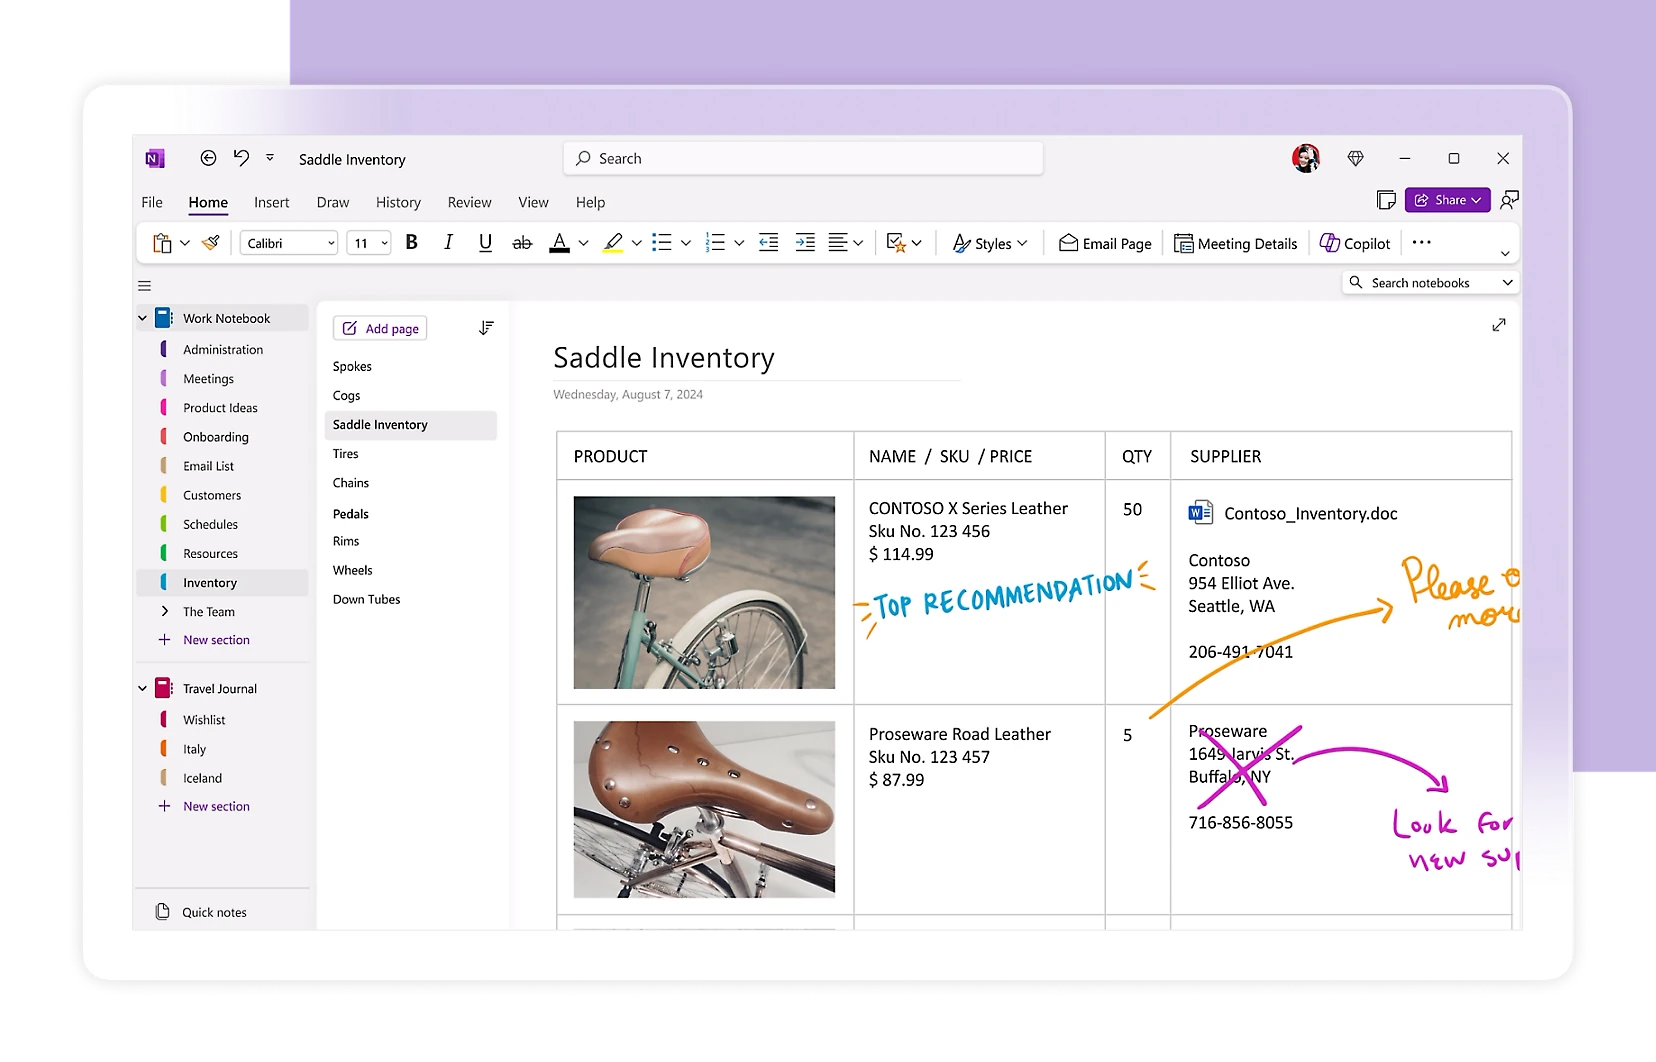
Task: Collapse the Work Notebook tree
Action: pyautogui.click(x=142, y=318)
